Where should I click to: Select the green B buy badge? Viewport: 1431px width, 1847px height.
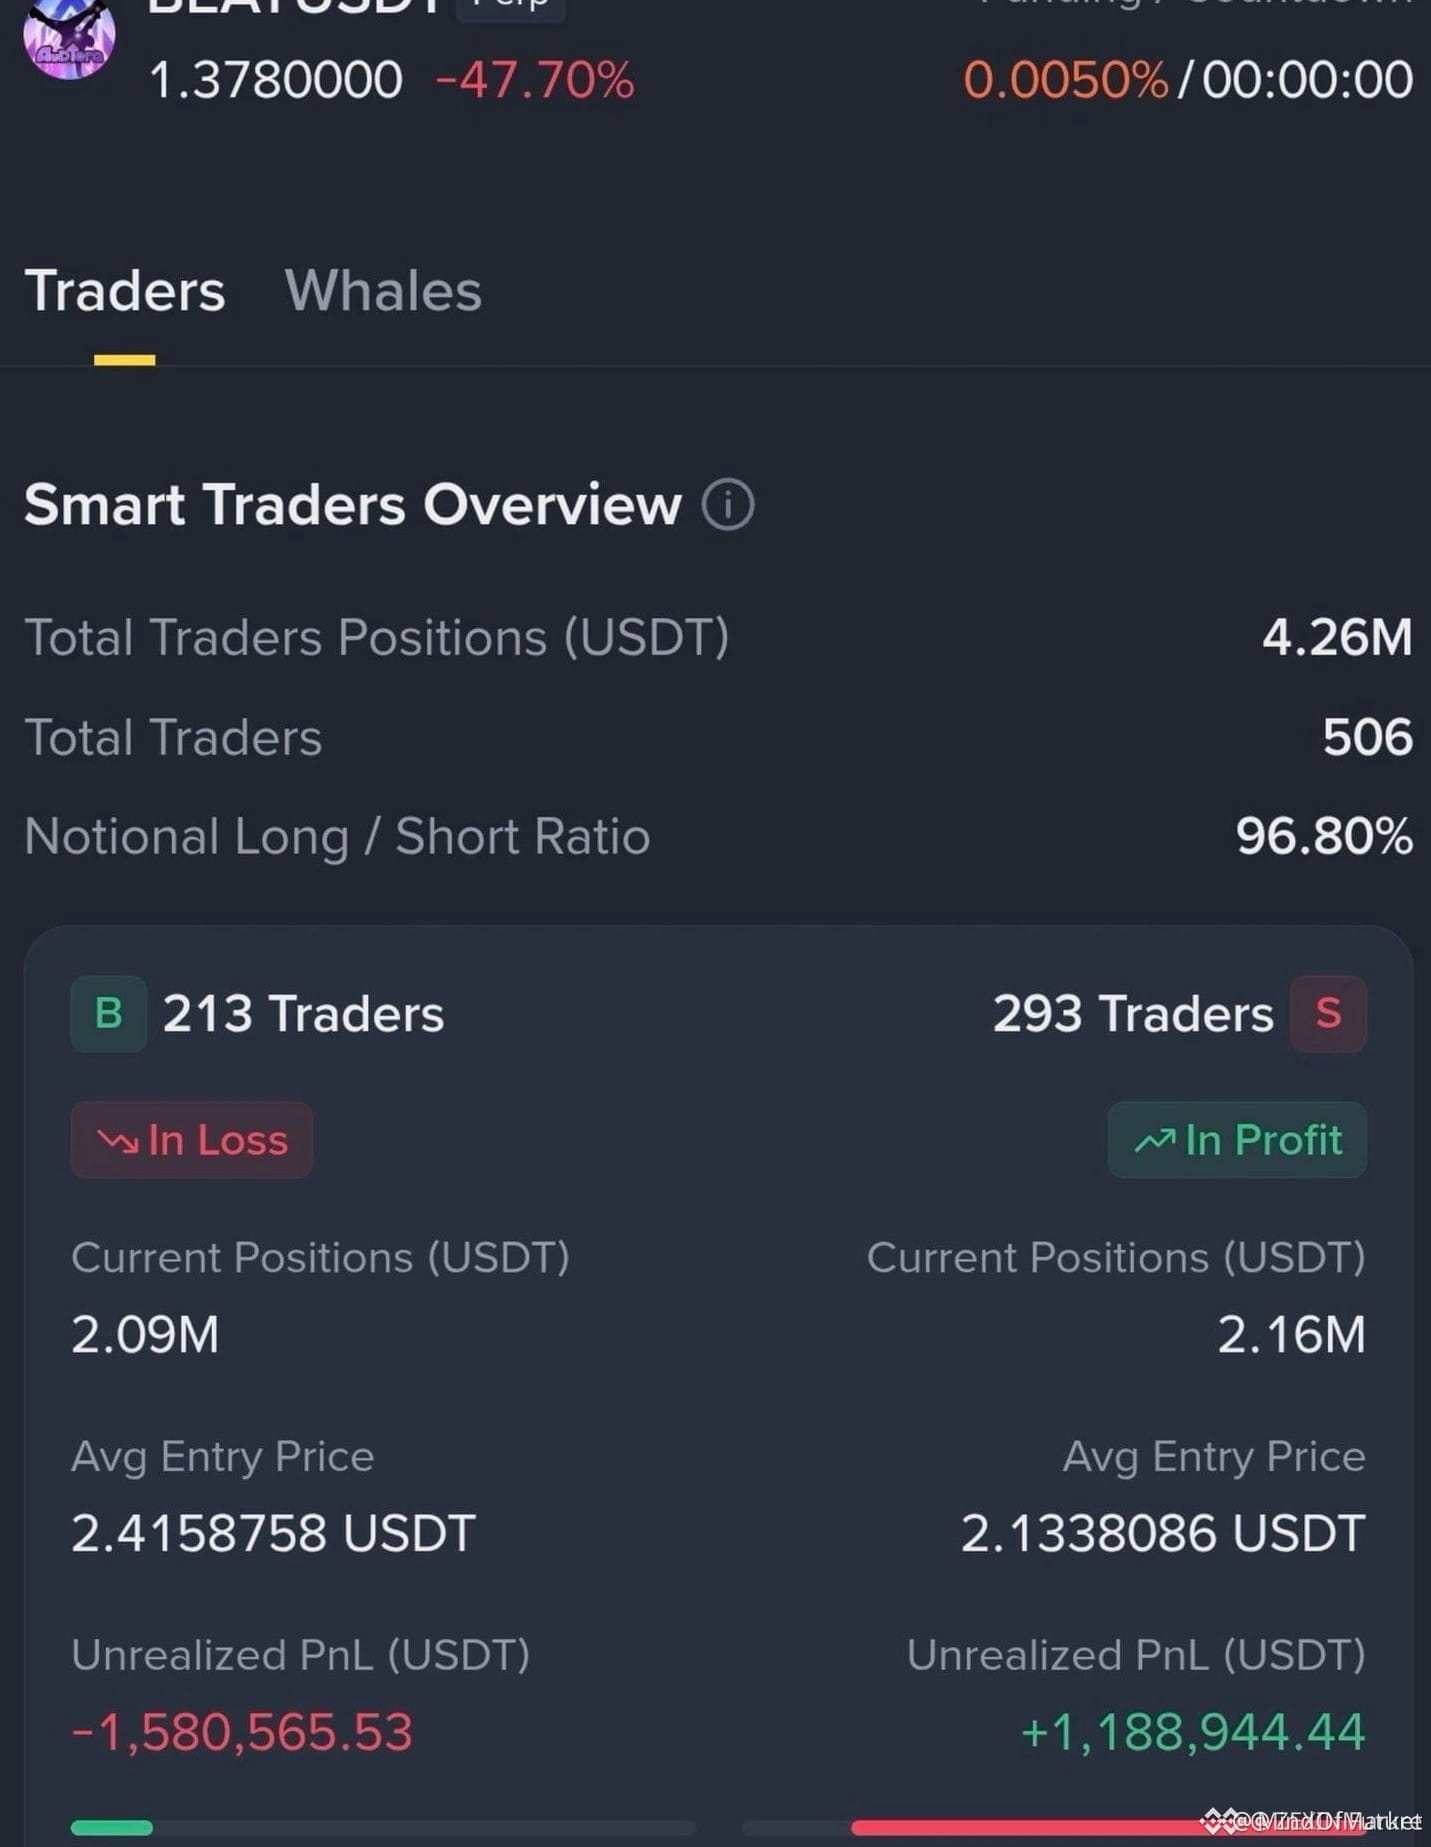(x=108, y=1013)
